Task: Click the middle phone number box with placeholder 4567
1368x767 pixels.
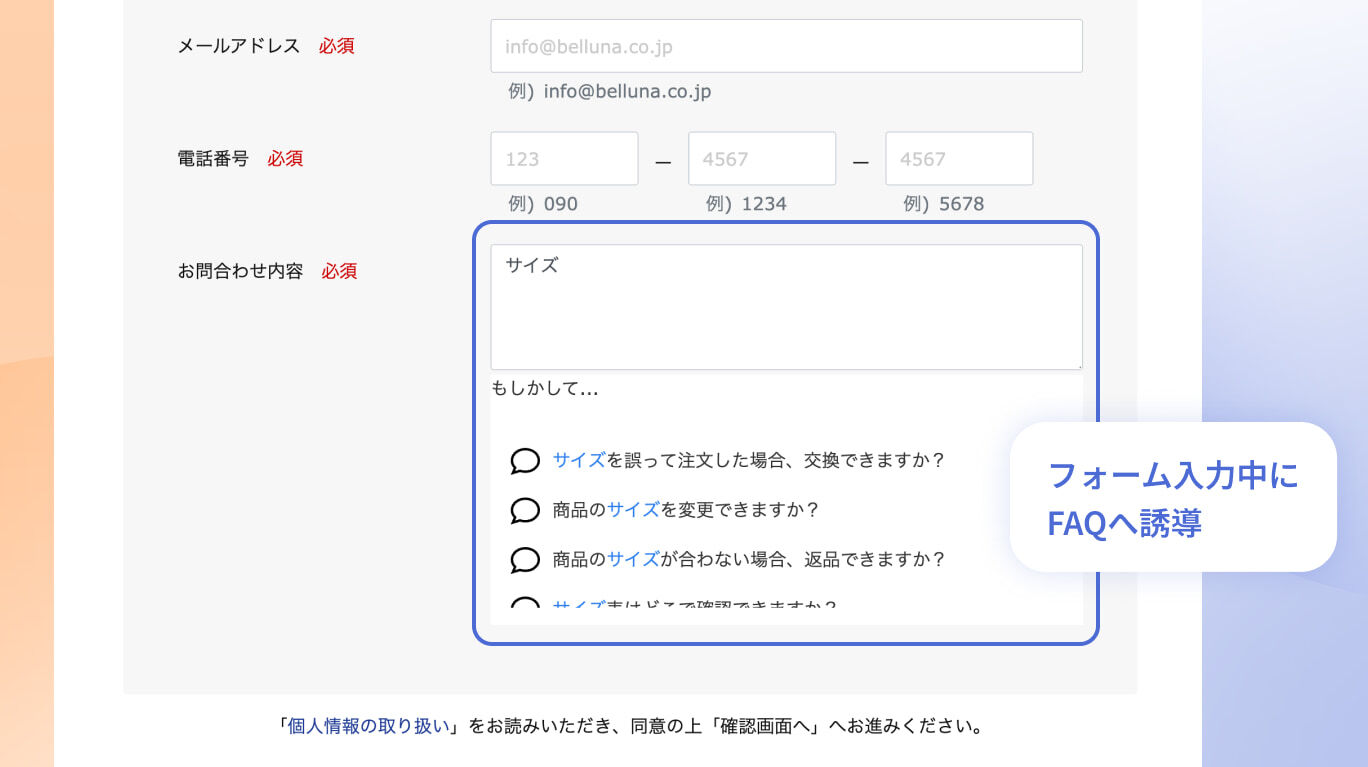Action: tap(761, 158)
